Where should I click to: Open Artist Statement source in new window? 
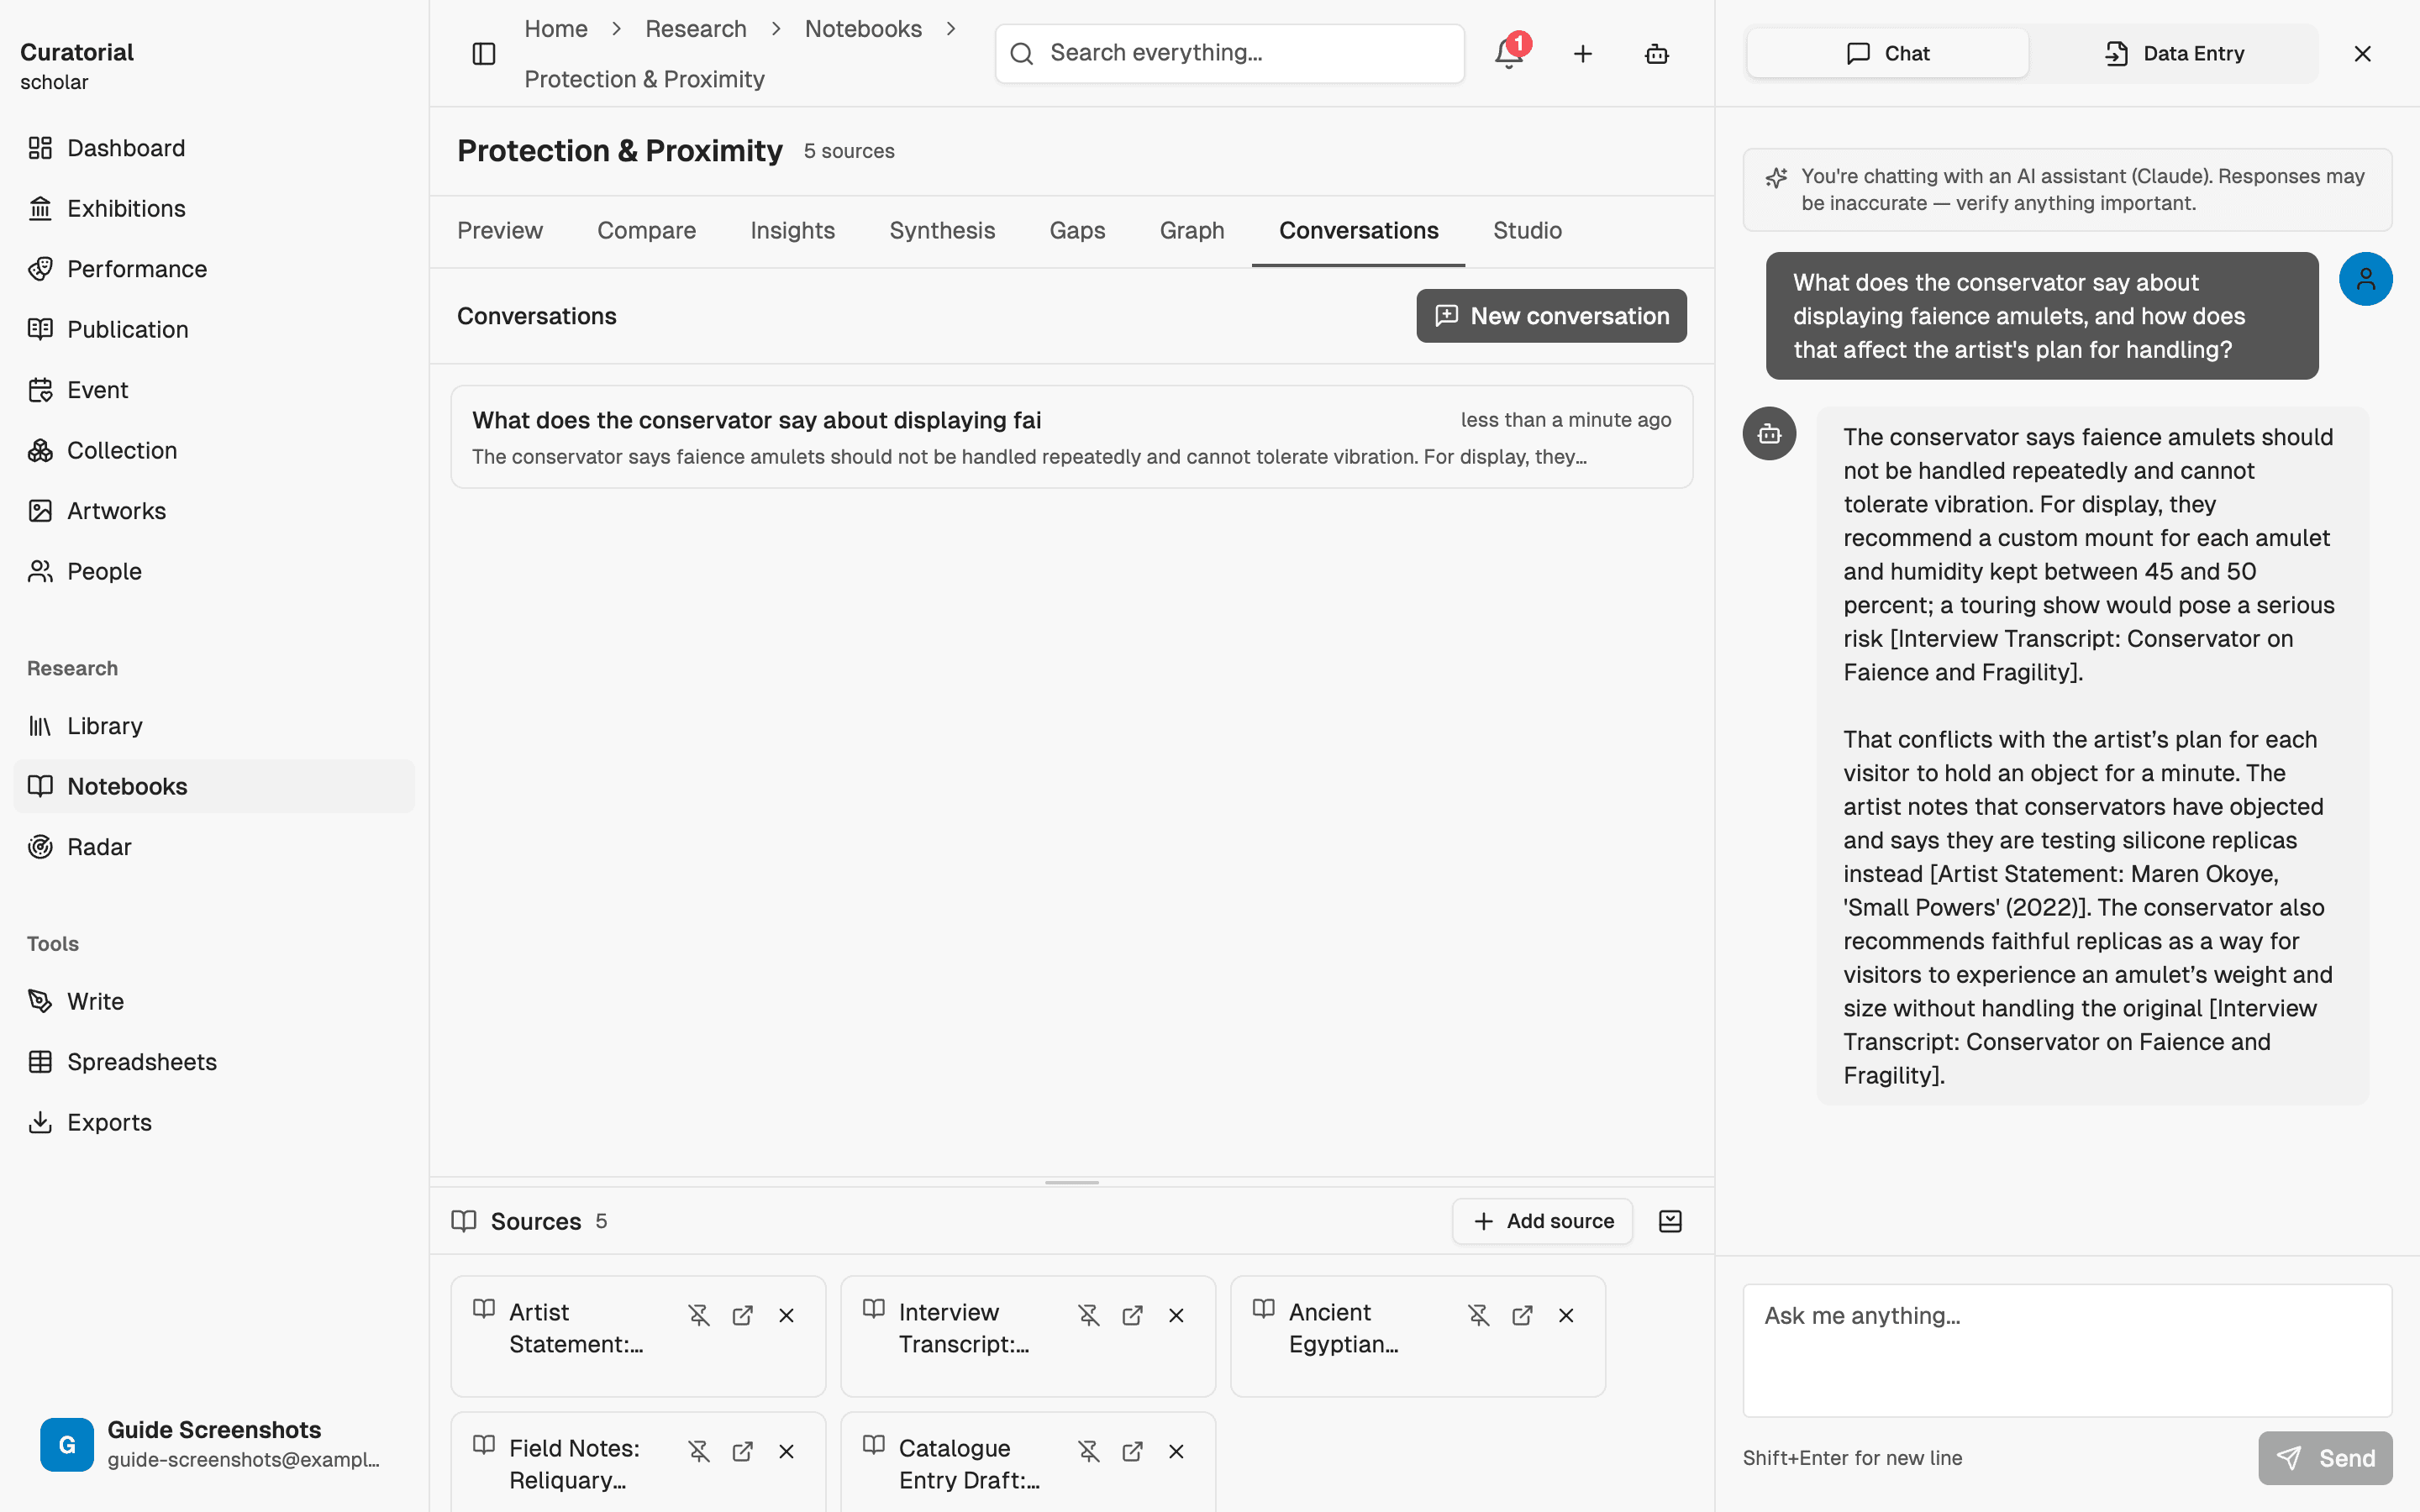[x=743, y=1315]
